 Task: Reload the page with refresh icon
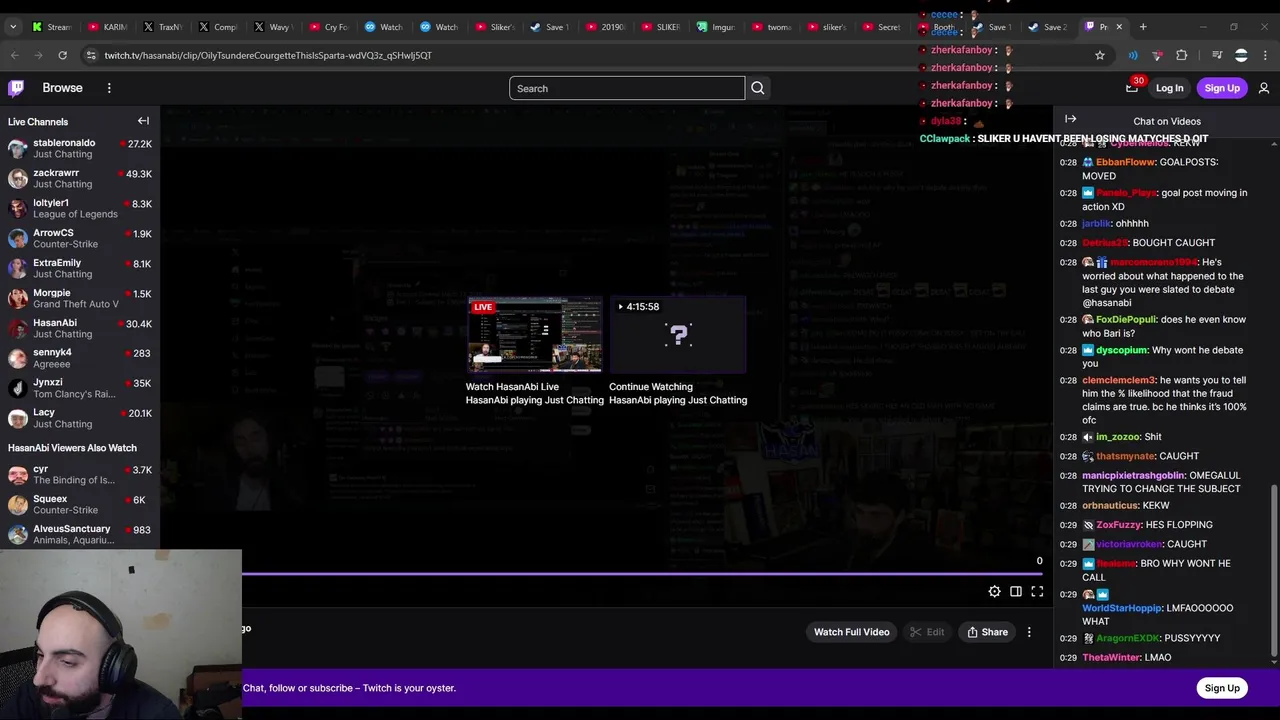(x=62, y=55)
